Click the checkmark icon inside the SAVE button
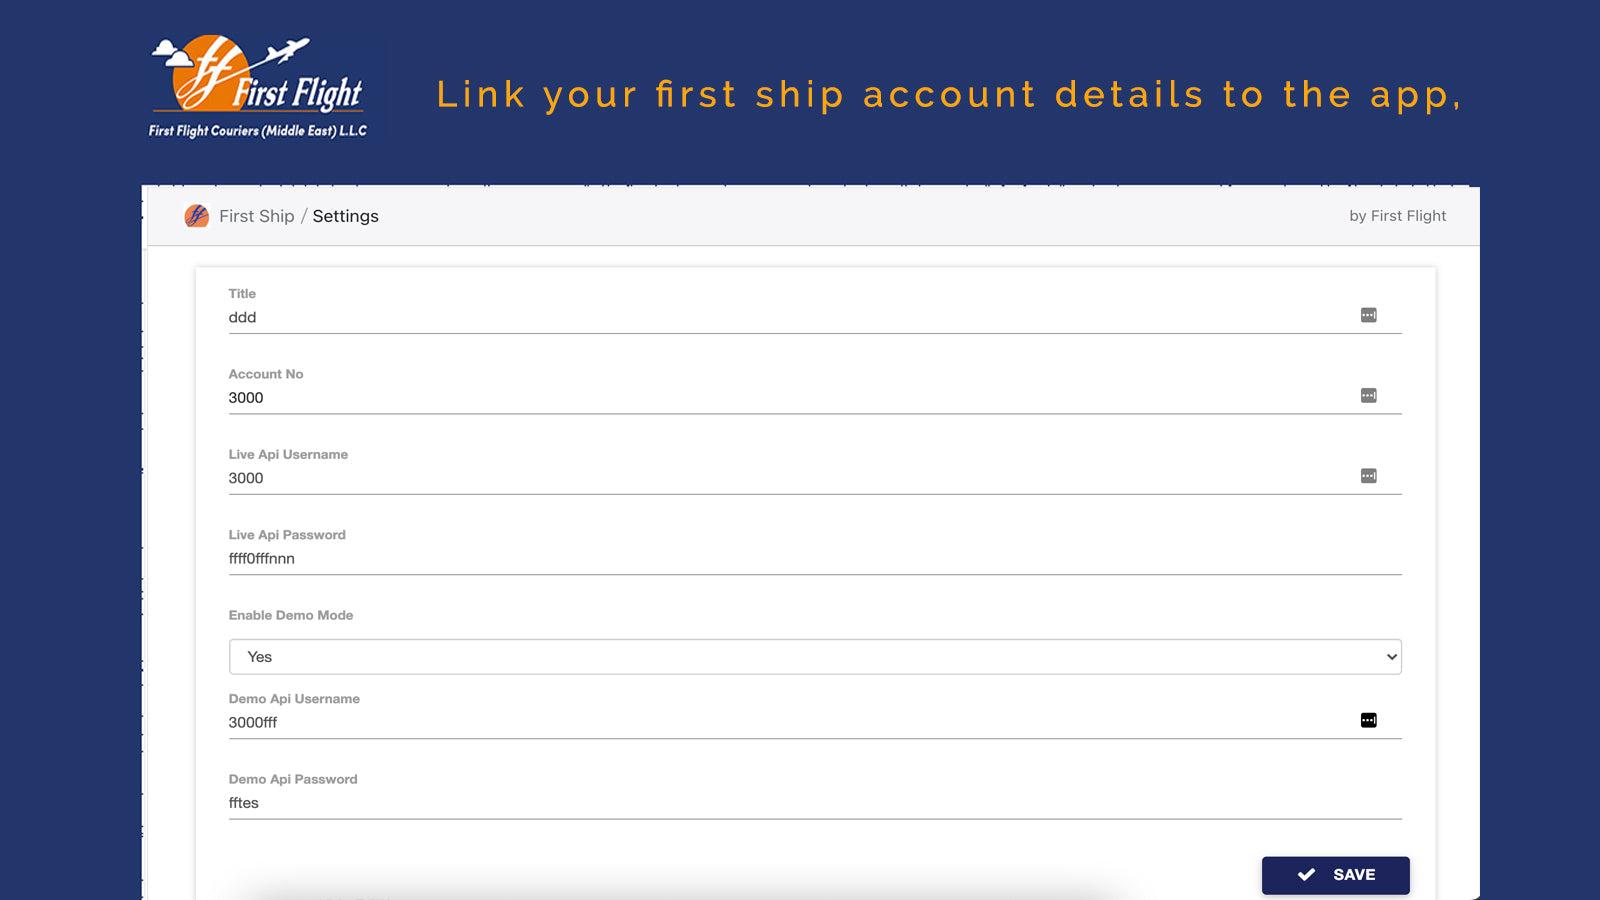This screenshot has width=1600, height=900. tap(1305, 873)
